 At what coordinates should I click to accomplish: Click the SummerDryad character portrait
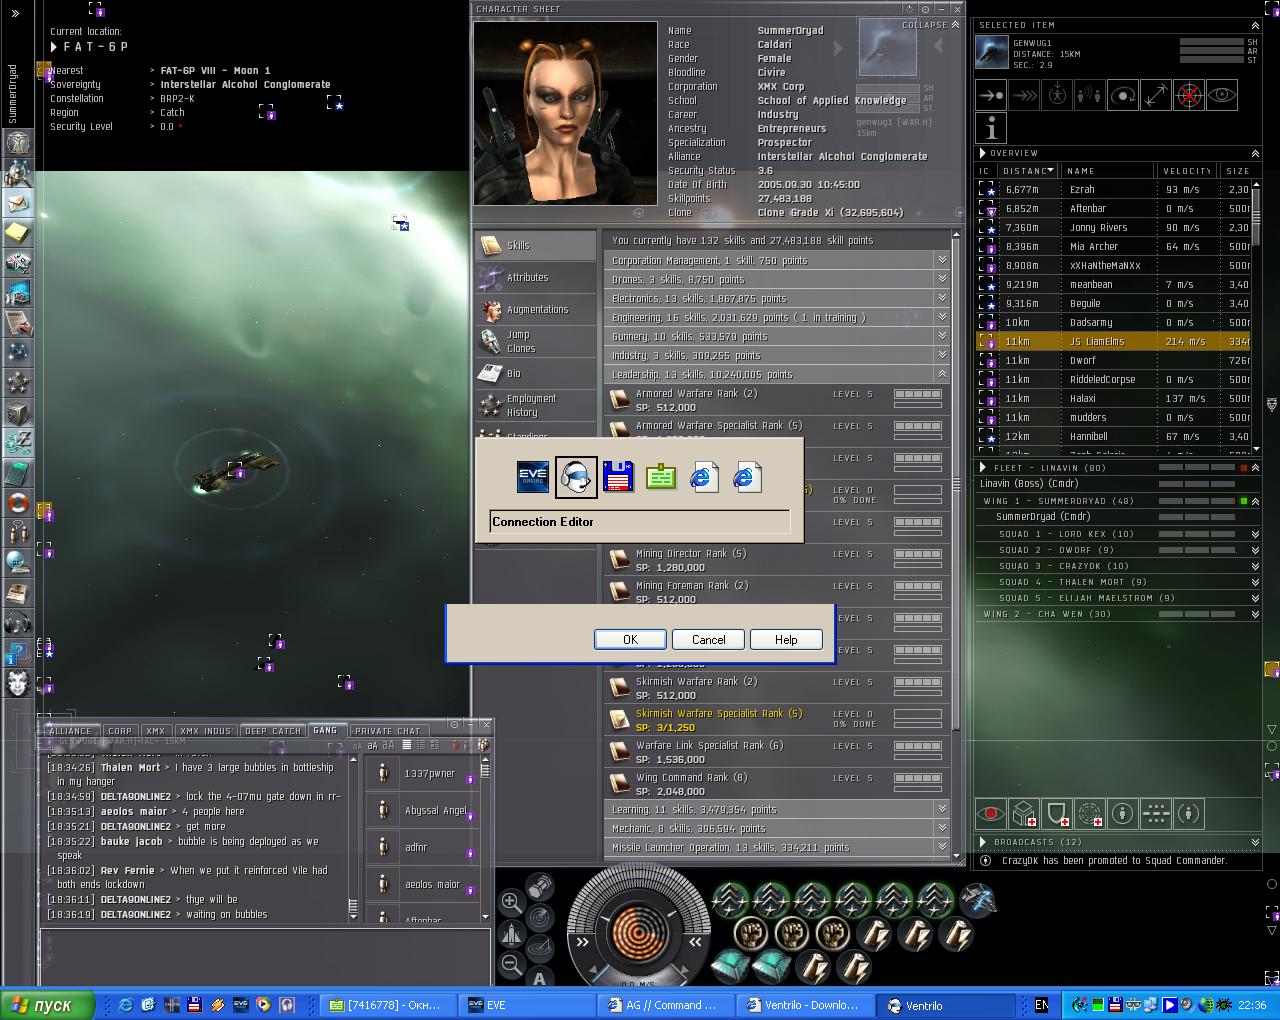click(x=566, y=113)
